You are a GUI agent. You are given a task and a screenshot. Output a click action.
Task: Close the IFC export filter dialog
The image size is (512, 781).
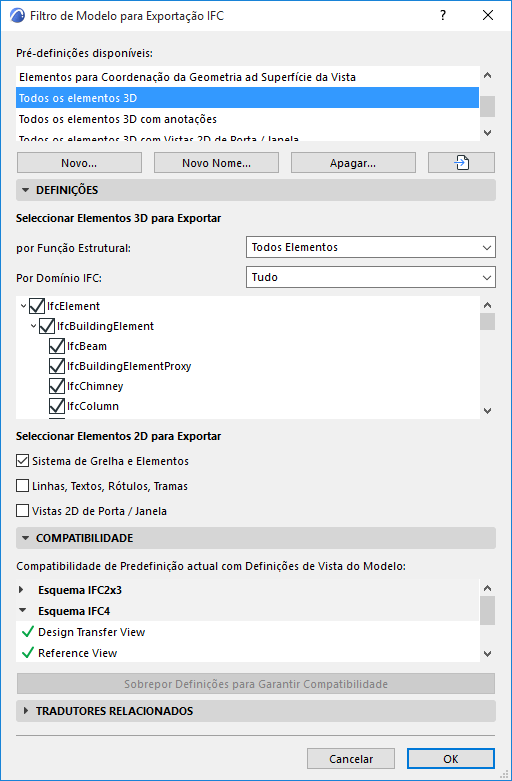pos(488,15)
